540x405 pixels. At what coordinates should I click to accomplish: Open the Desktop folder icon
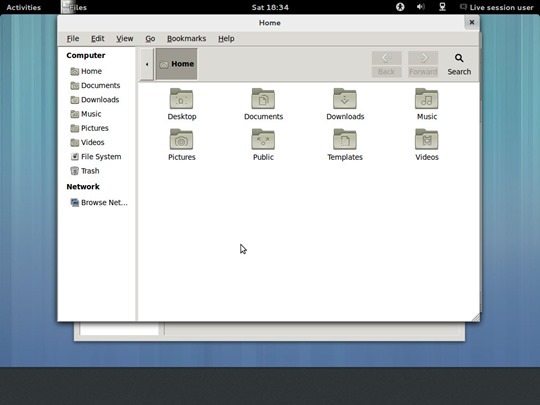[181, 99]
